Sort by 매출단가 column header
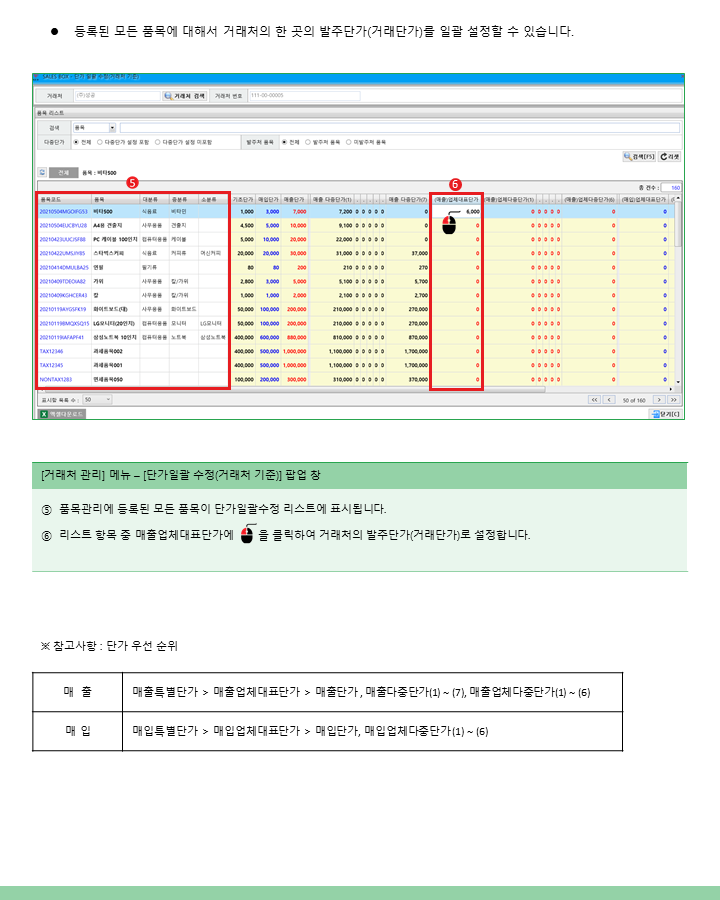 (x=294, y=199)
